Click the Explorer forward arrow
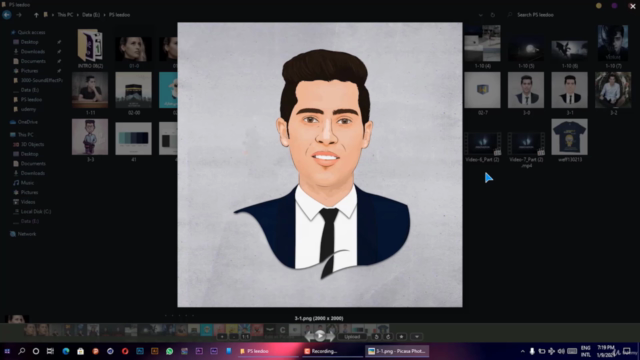This screenshot has height=360, width=640. (19, 15)
